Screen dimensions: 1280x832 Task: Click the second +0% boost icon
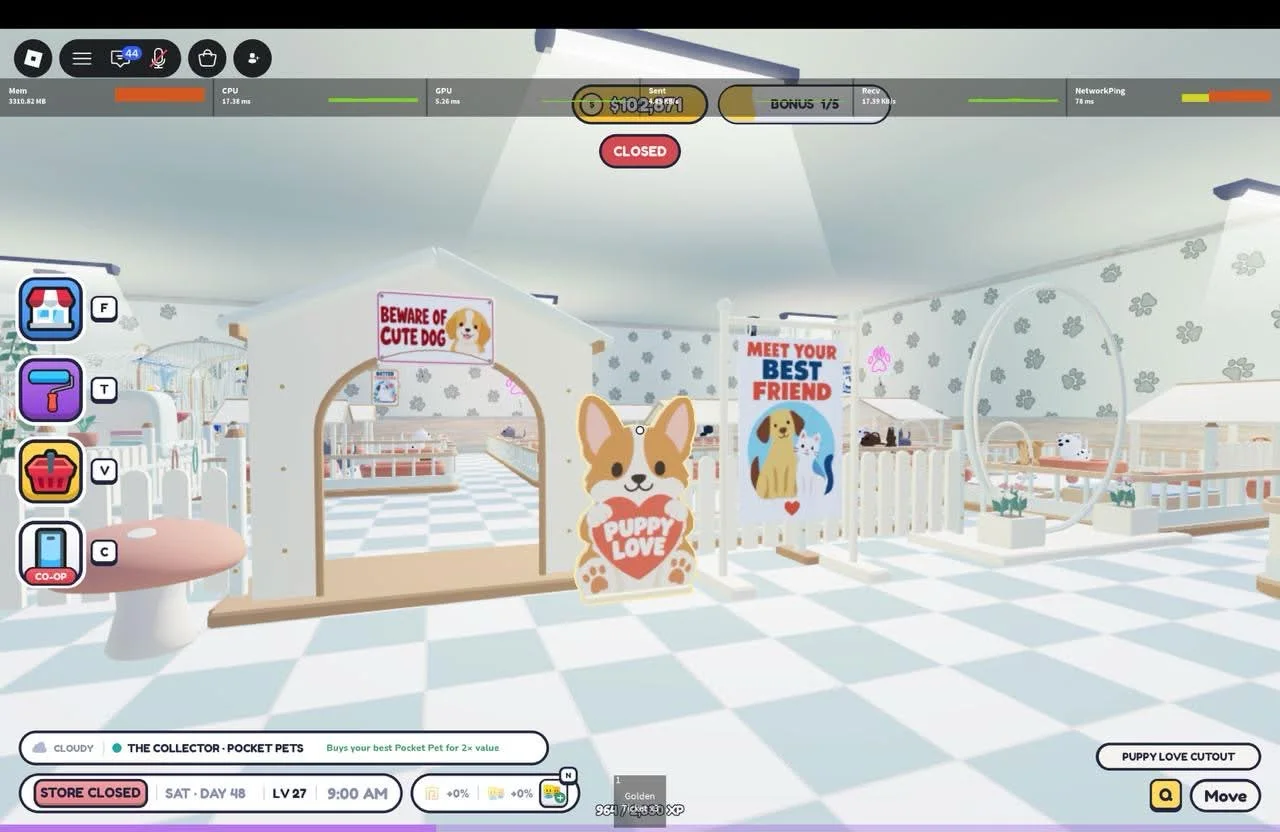(x=496, y=793)
